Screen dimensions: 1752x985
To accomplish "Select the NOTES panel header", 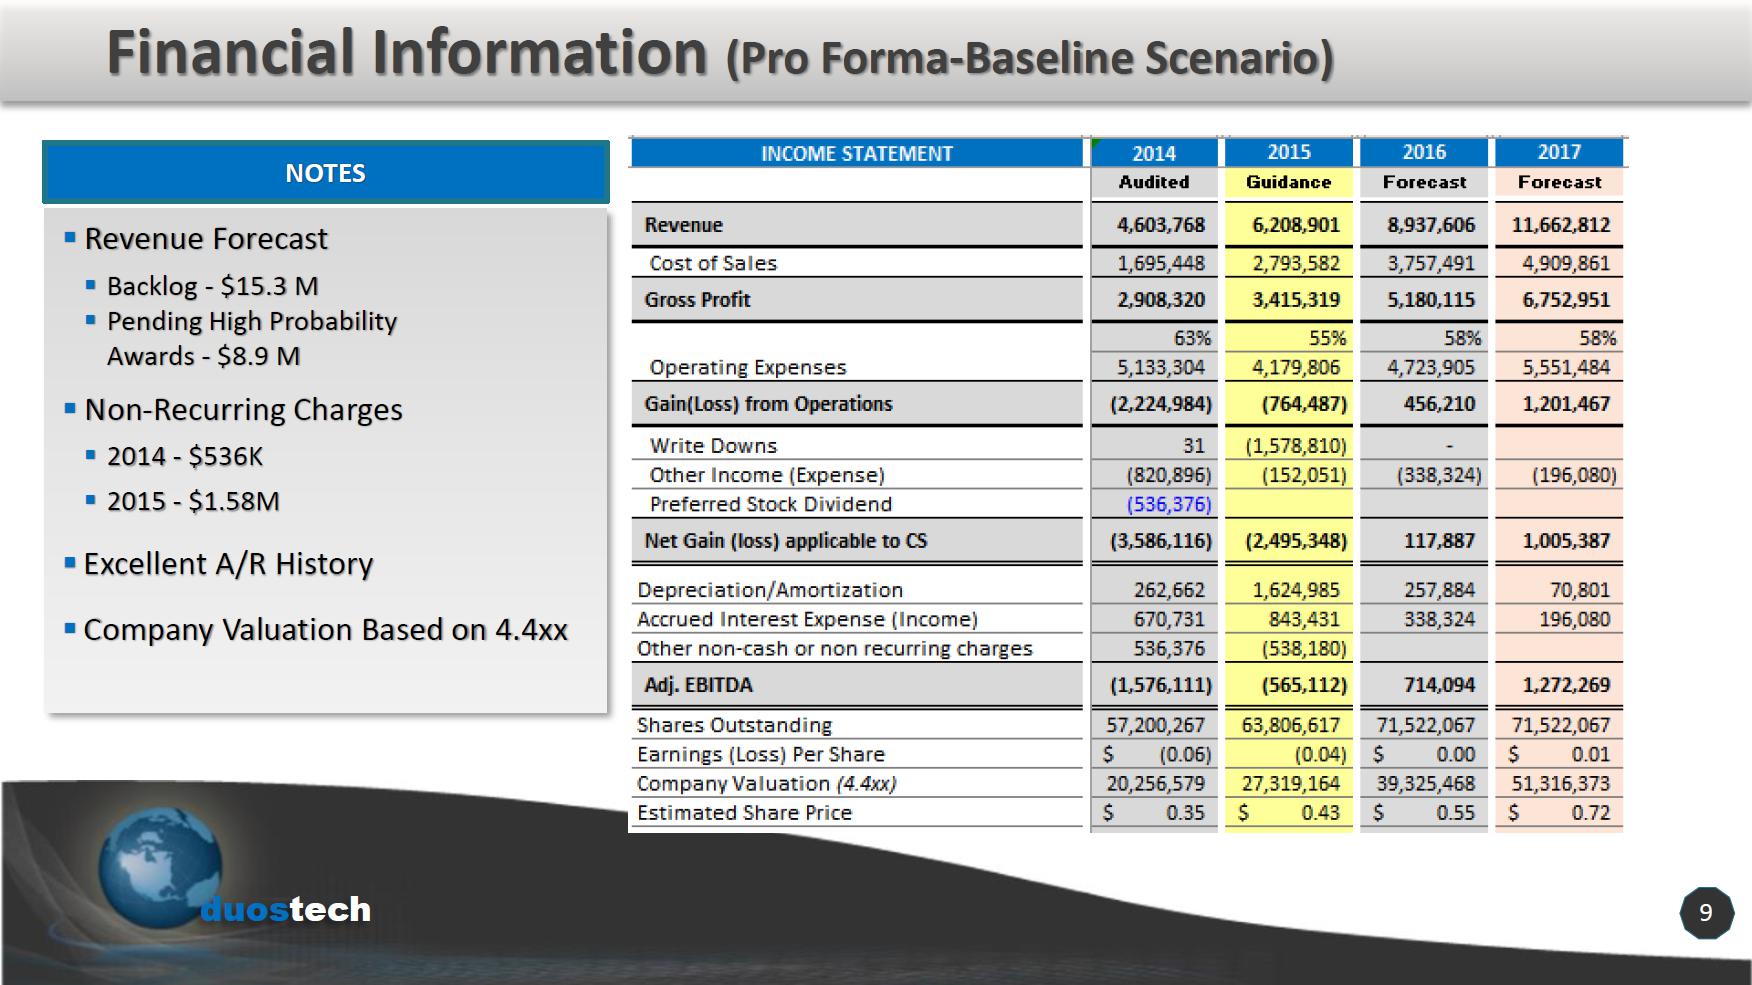I will [325, 173].
